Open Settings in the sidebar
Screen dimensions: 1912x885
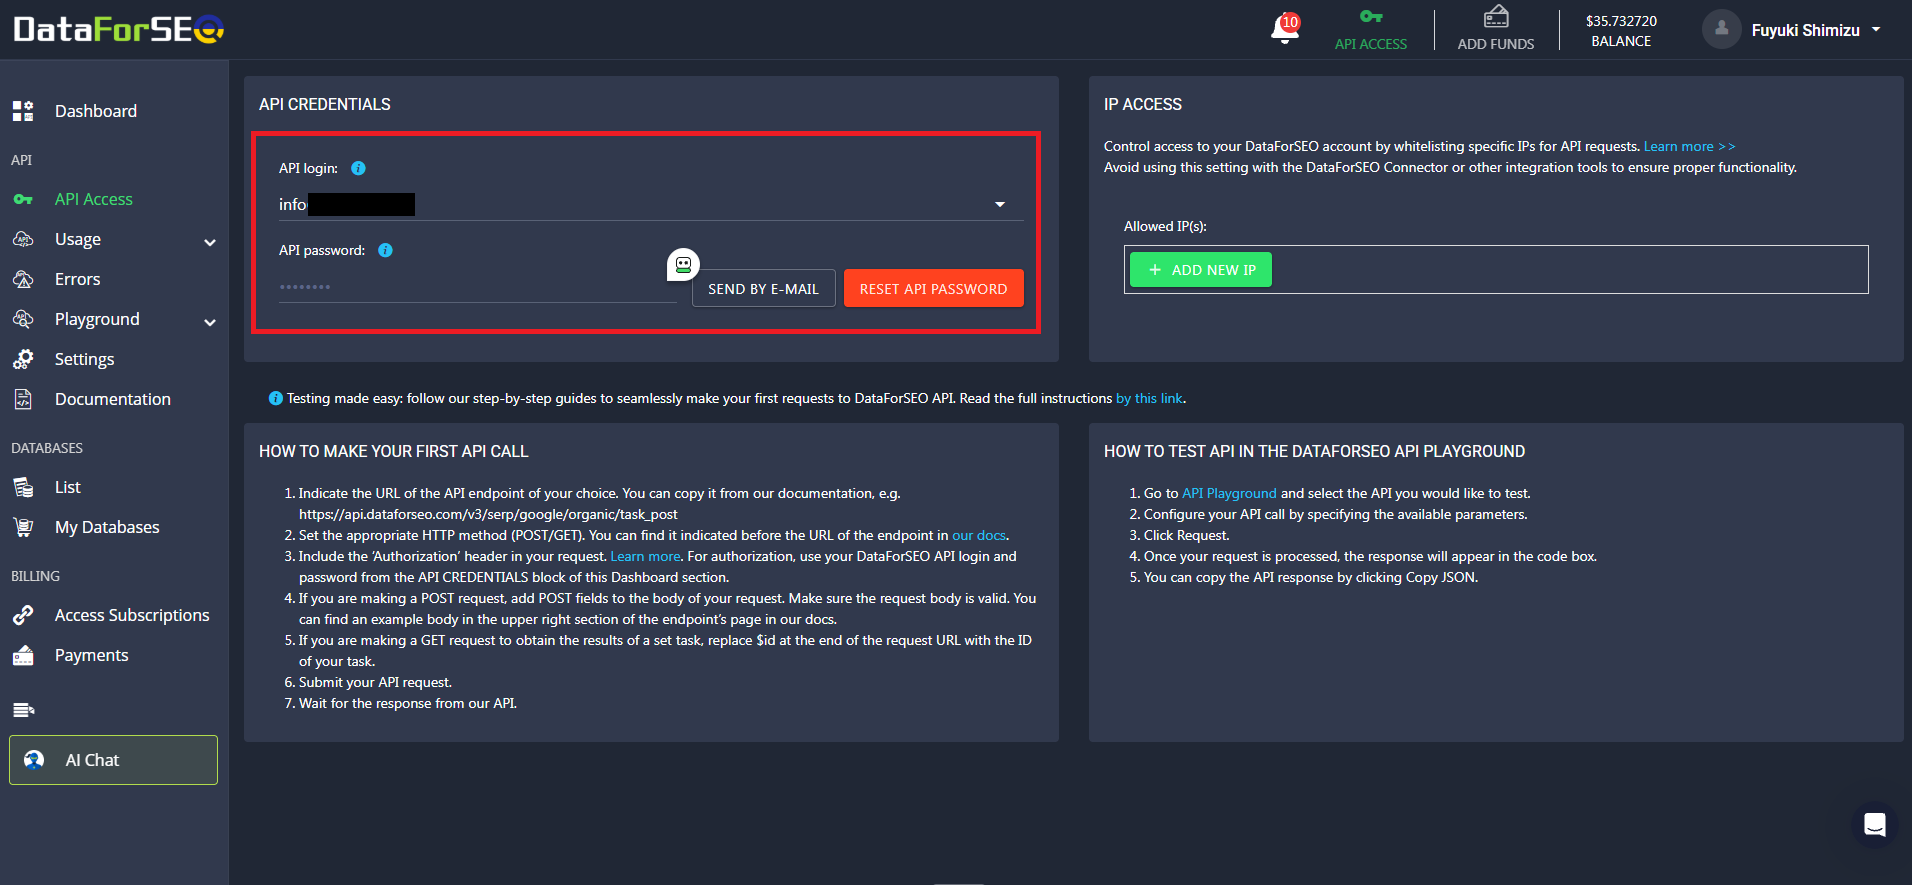click(85, 359)
